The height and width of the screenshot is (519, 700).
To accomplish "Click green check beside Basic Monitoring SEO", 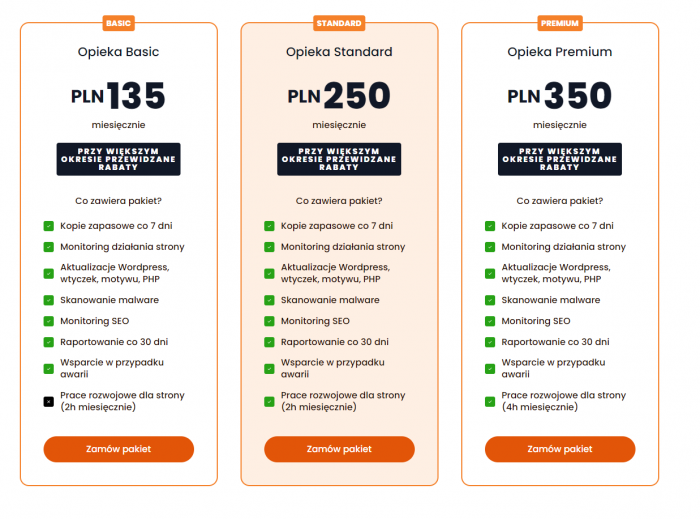I will pos(48,321).
